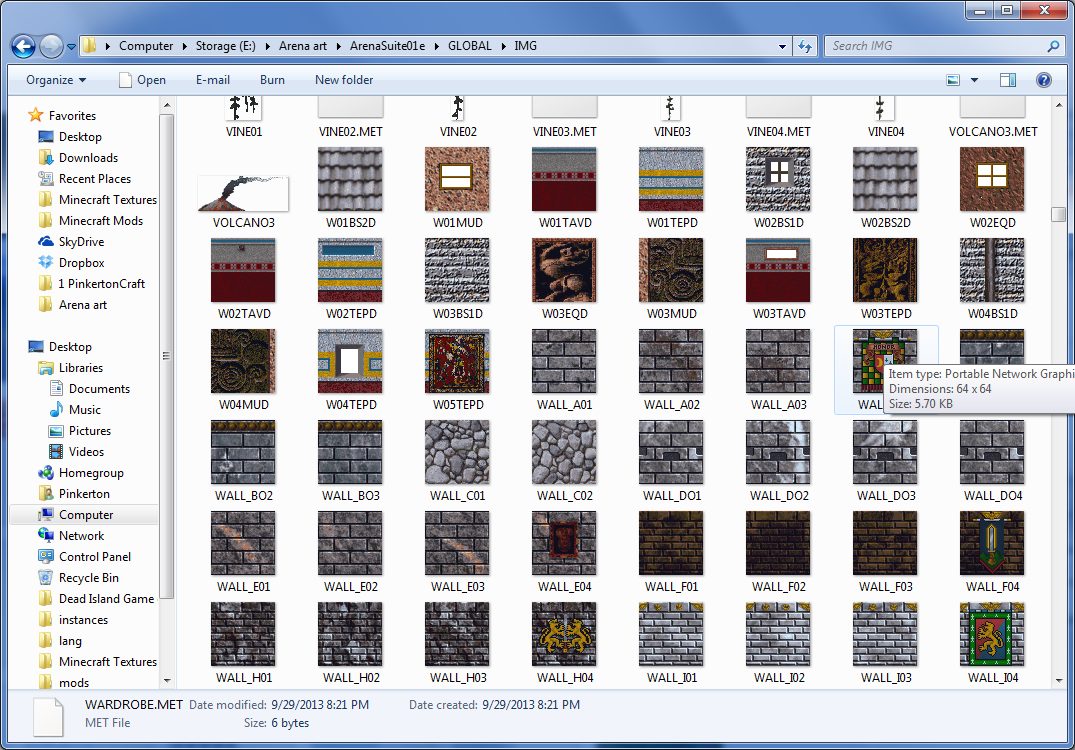Image resolution: width=1075 pixels, height=750 pixels.
Task: Click the GLOBAL breadcrumb in address bar
Action: (x=470, y=46)
